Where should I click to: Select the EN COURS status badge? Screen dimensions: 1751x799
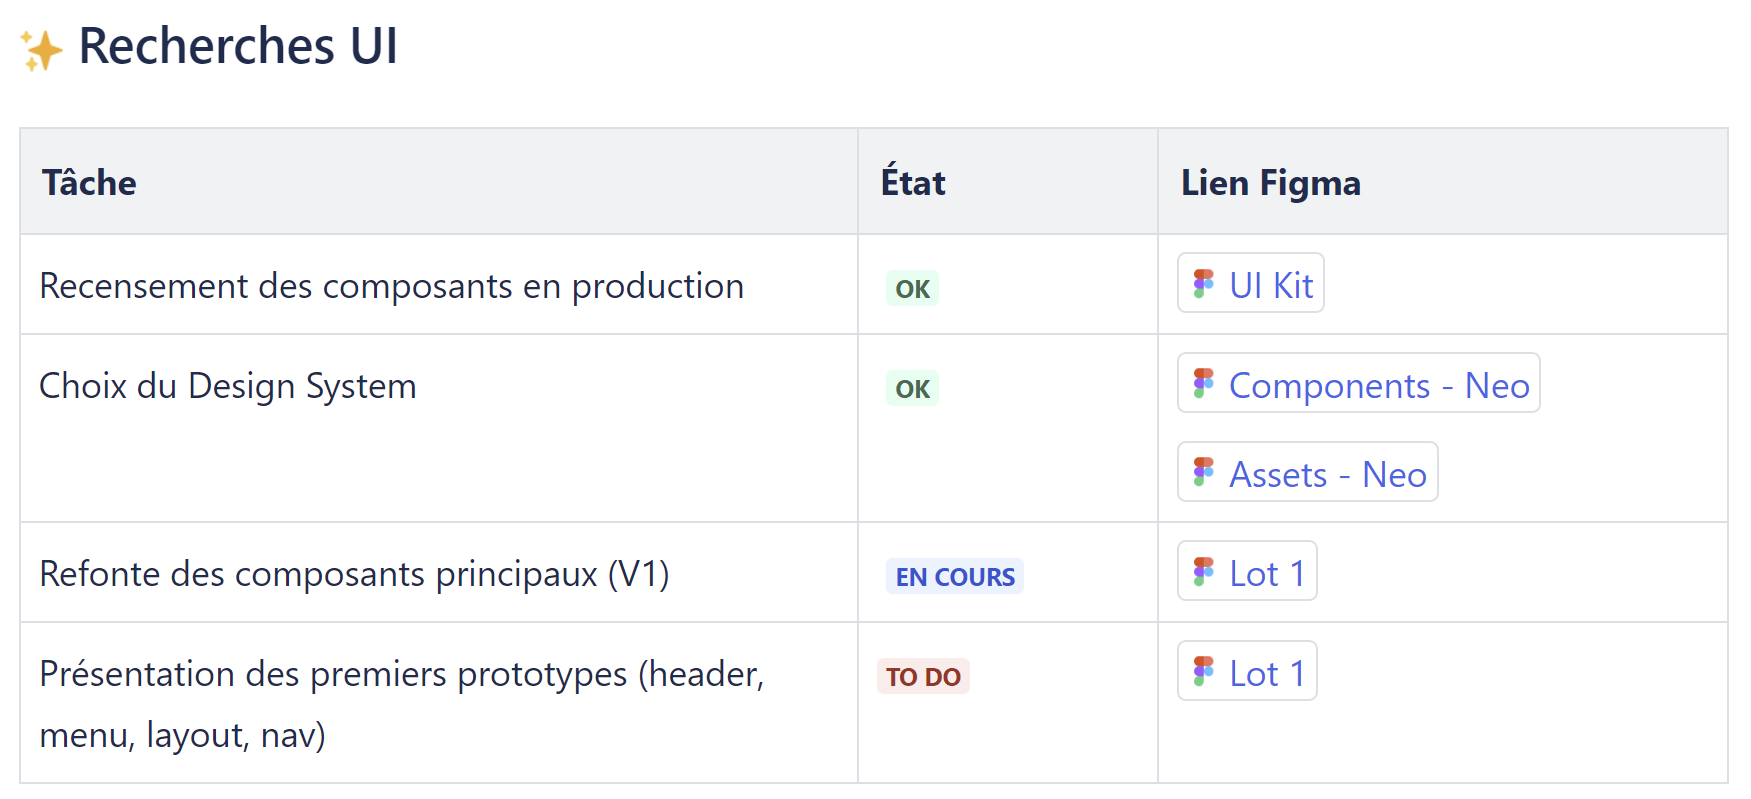954,577
